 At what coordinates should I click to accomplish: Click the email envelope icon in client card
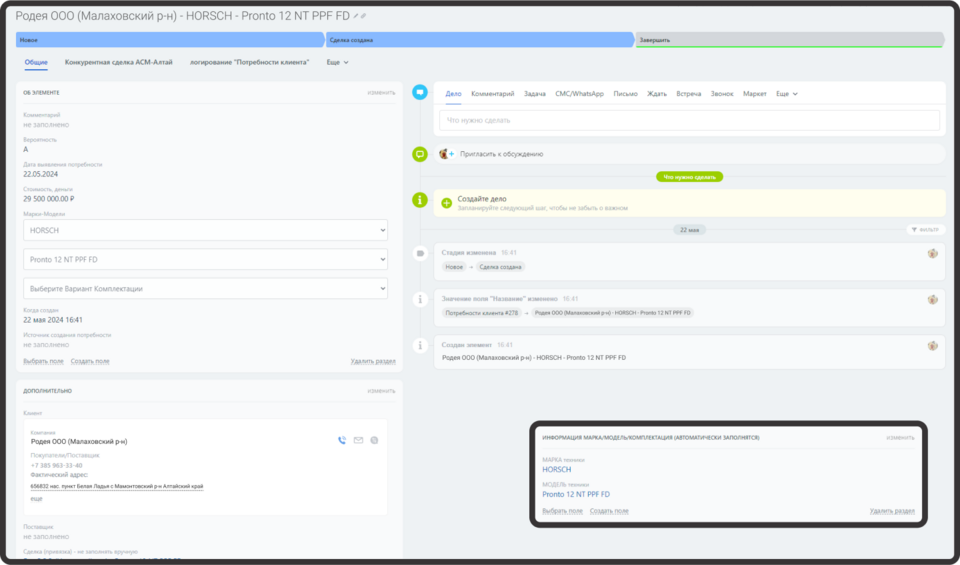click(x=358, y=440)
